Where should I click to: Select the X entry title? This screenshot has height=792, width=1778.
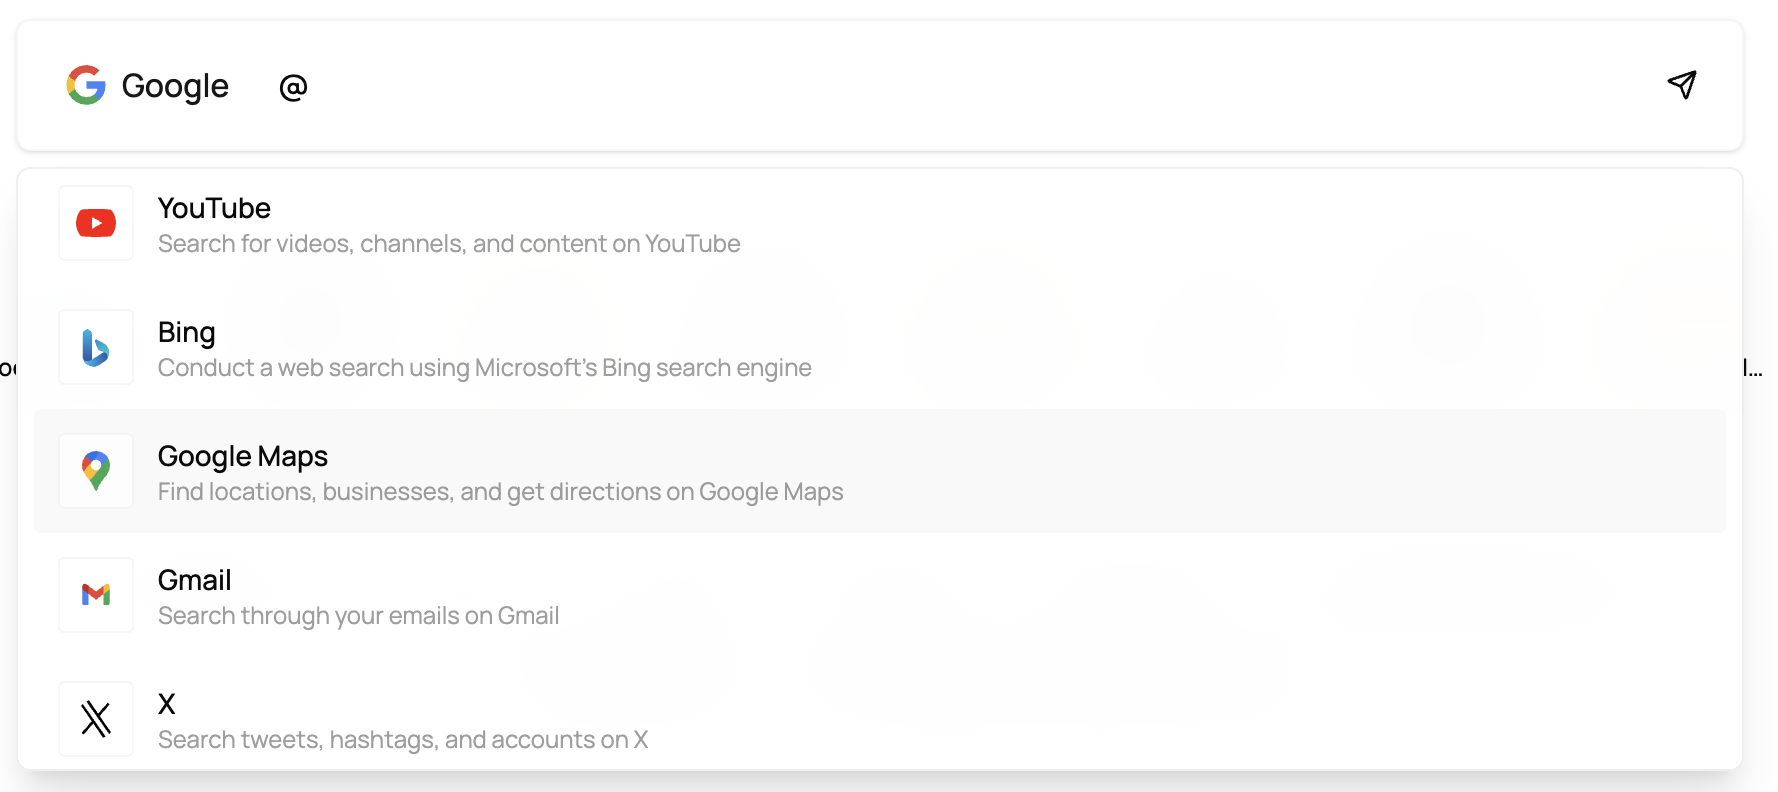[167, 704]
